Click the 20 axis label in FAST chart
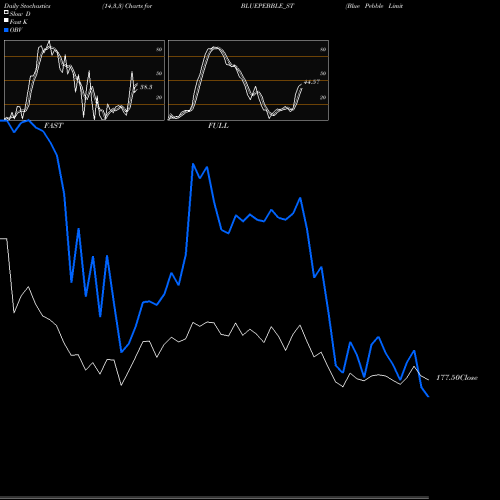 click(159, 97)
